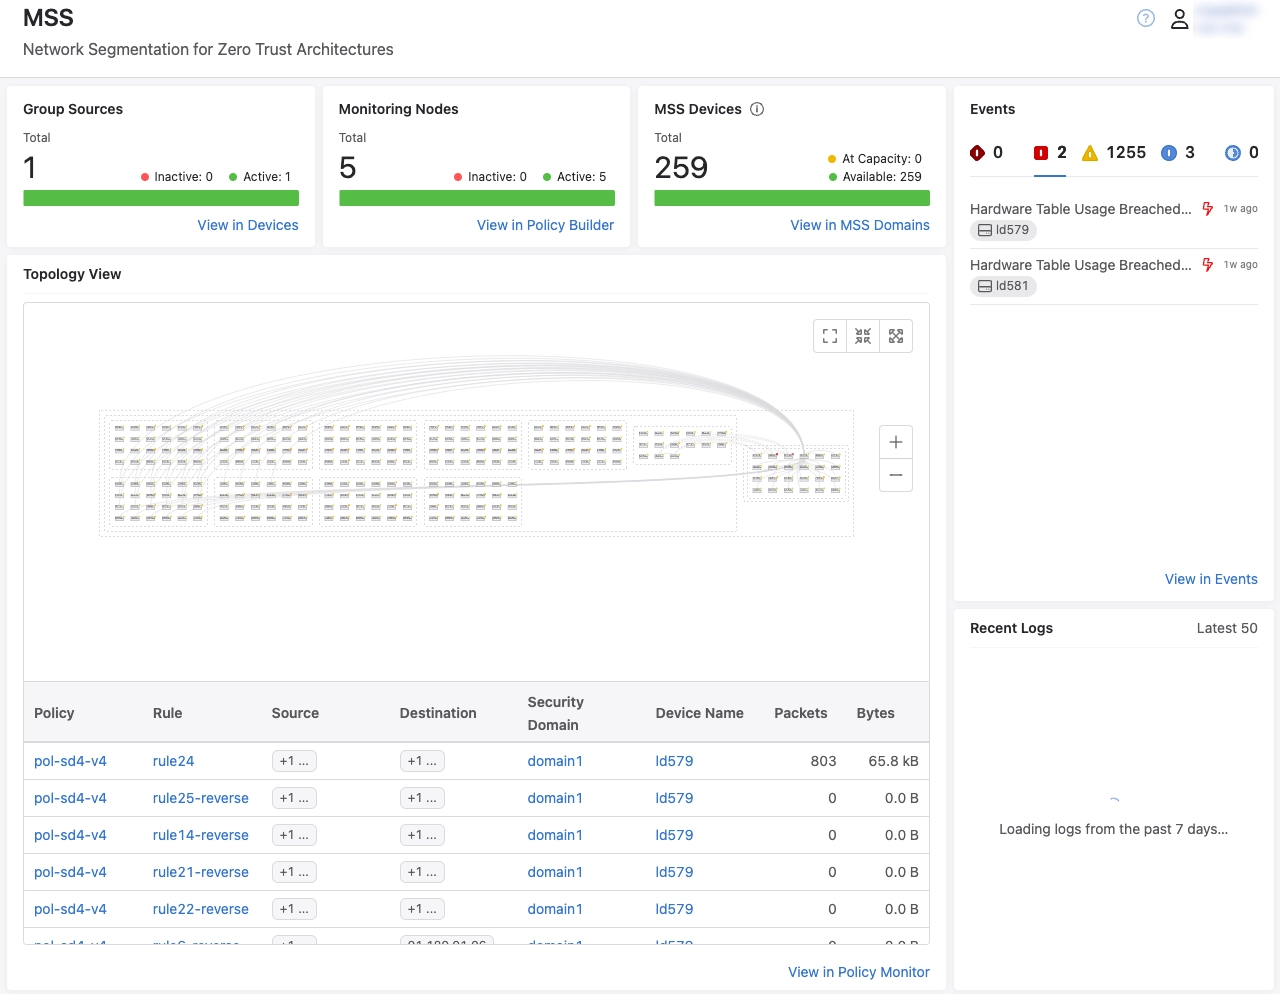Expand the Source +1 chip for rule21-reverse
Viewport: 1280px width, 994px height.
(x=294, y=872)
